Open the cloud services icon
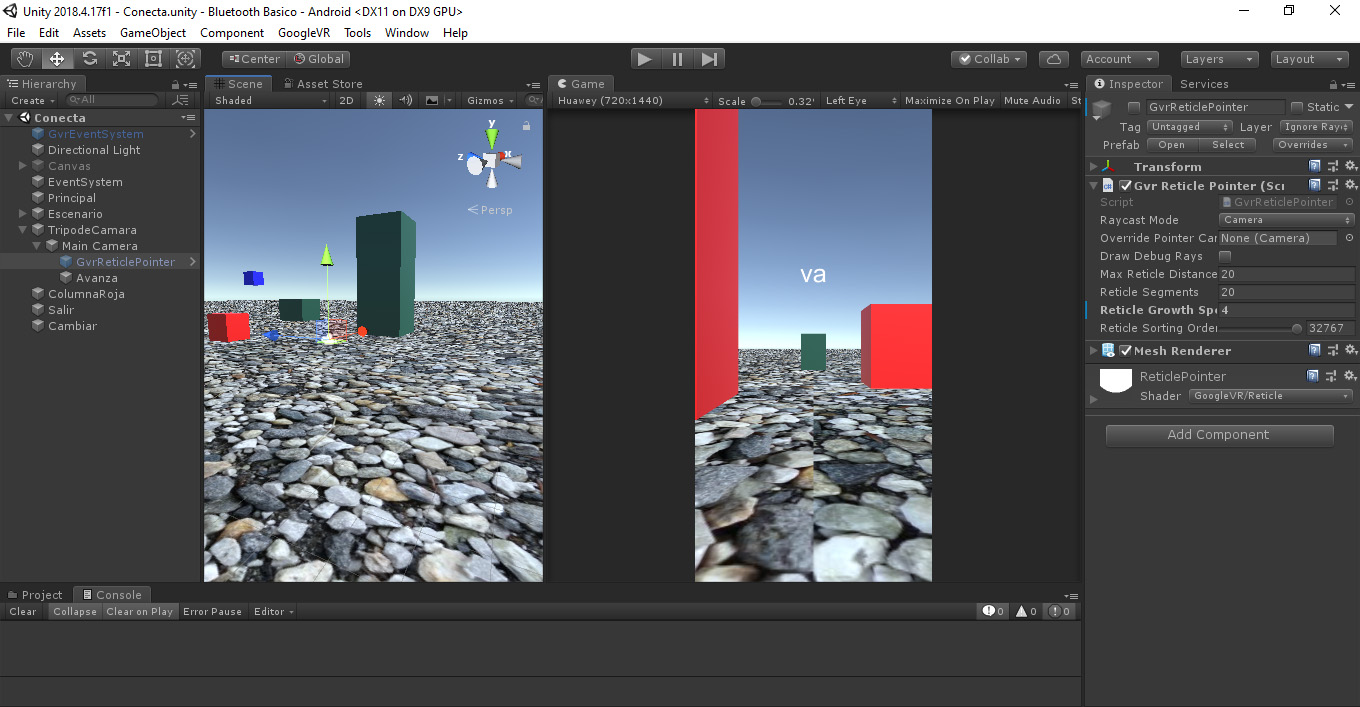1360x707 pixels. coord(1054,59)
